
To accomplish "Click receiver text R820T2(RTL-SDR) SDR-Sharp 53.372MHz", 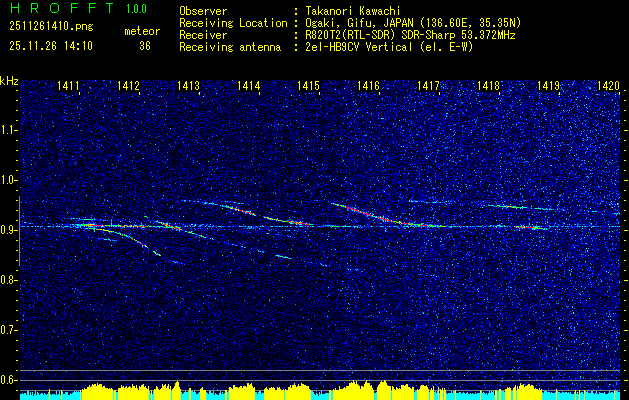I will (x=410, y=35).
